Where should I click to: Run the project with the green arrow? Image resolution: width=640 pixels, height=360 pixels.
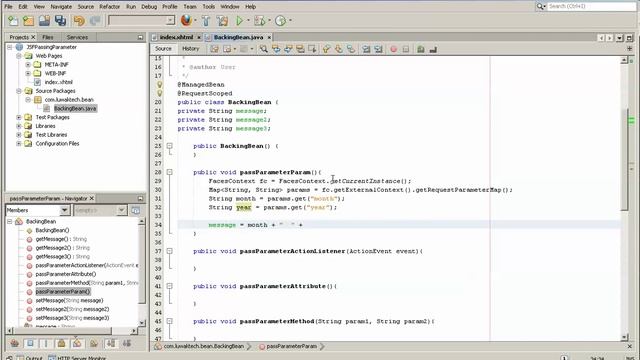point(240,20)
